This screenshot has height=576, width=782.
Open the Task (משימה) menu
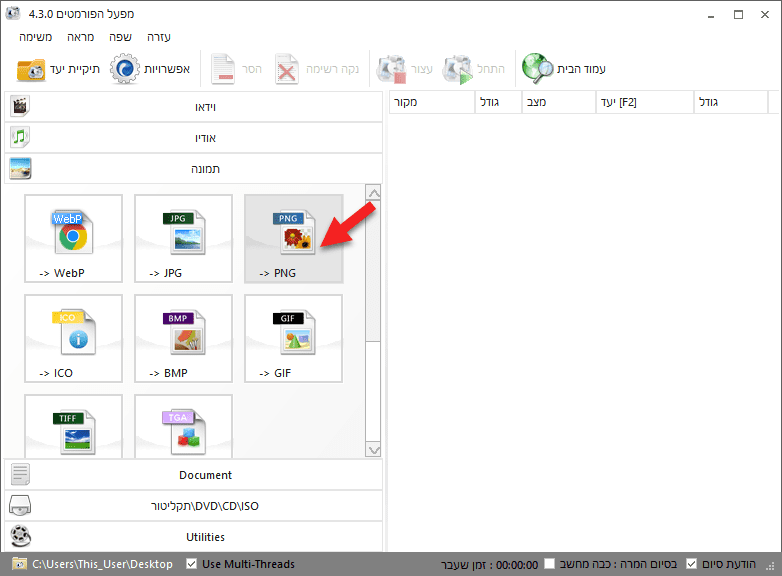(x=35, y=37)
